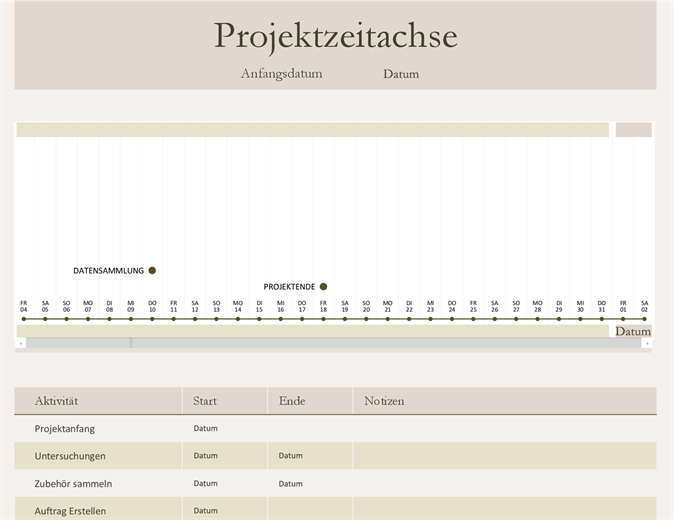Select the Anfangsdatum label
Viewport: 675px width, 520px height.
[281, 74]
